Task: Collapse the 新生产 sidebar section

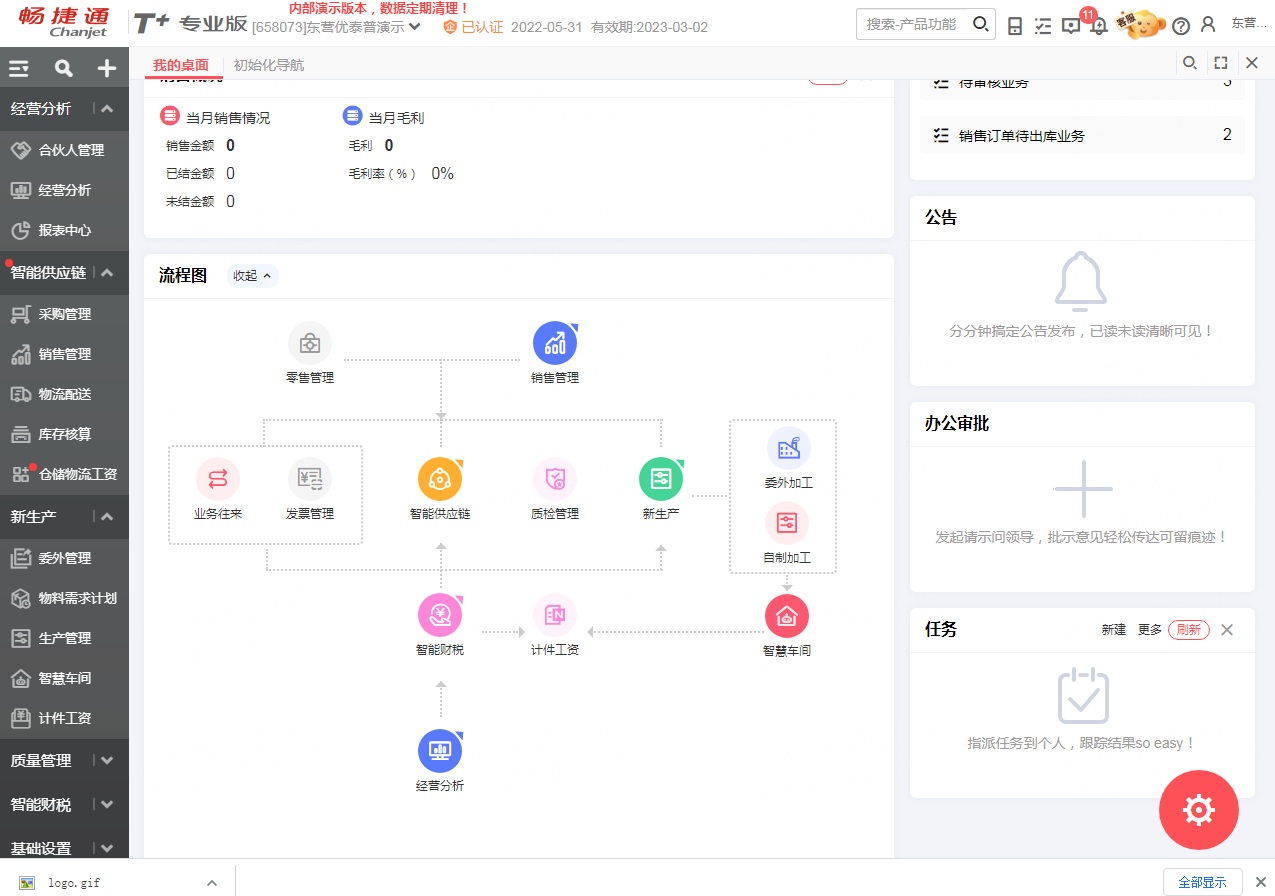Action: pyautogui.click(x=107, y=517)
